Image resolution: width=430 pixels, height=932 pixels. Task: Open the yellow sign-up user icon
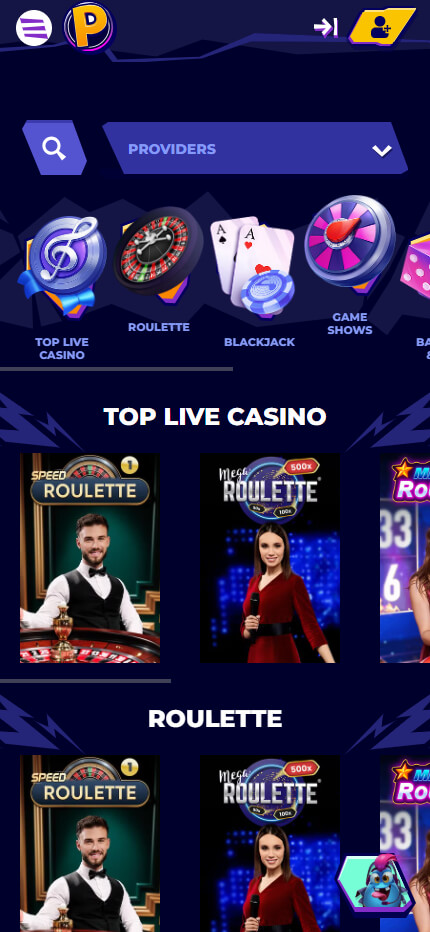tap(381, 27)
